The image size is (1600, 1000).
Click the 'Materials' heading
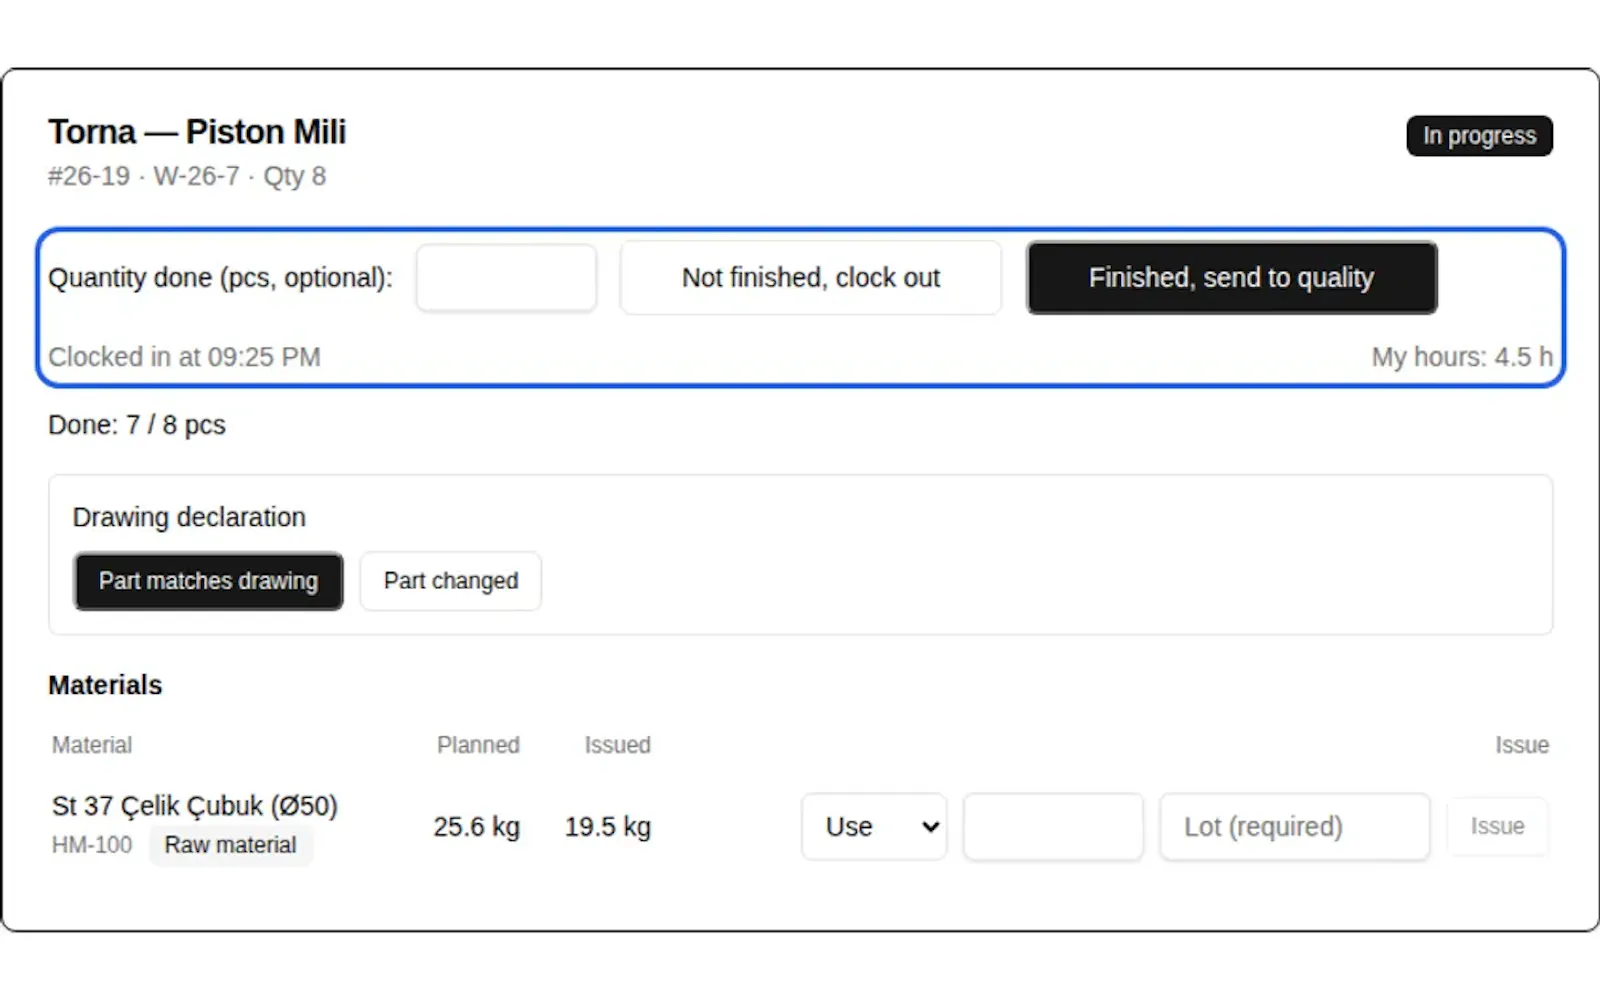tap(105, 685)
